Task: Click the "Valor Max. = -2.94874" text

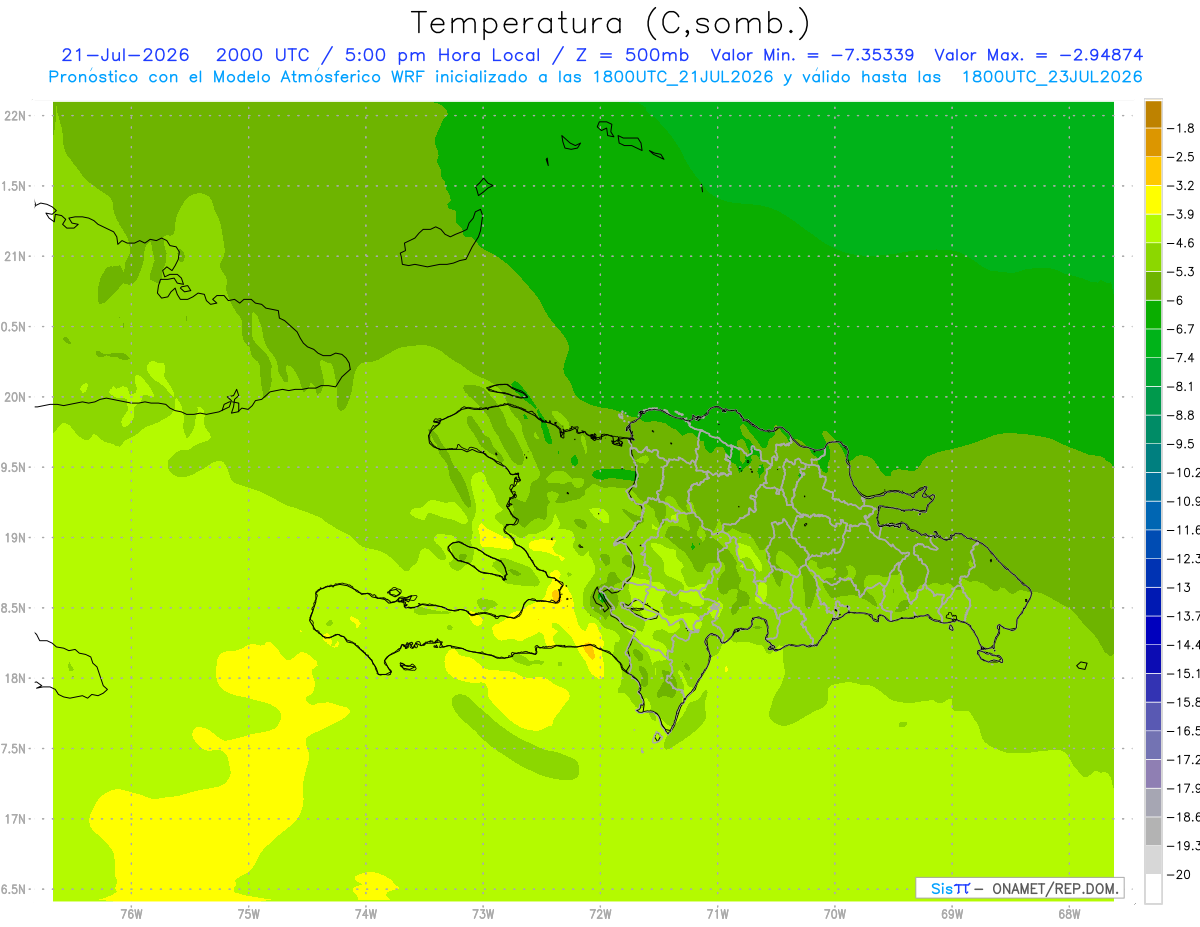Action: click(x=1038, y=55)
